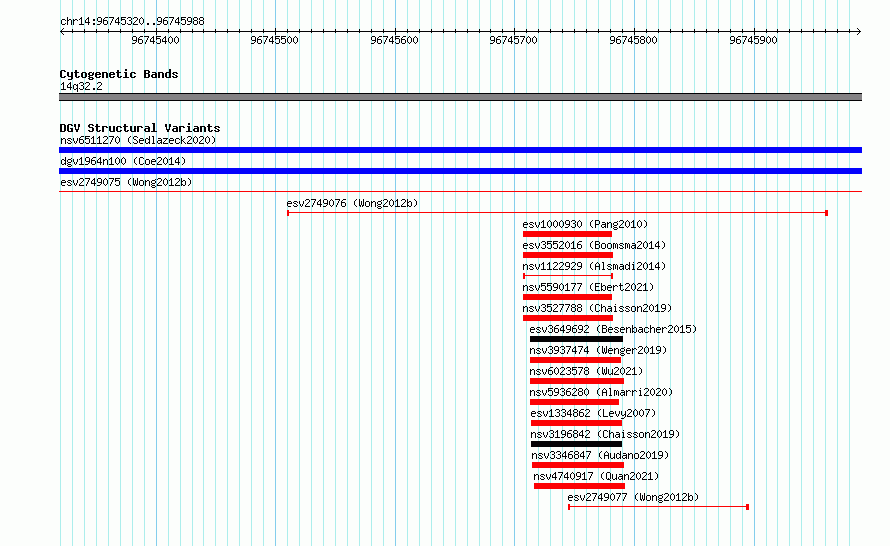Click the nsv1122929 (Alsmadi2014) label
The width and height of the screenshot is (890, 546).
tap(594, 266)
